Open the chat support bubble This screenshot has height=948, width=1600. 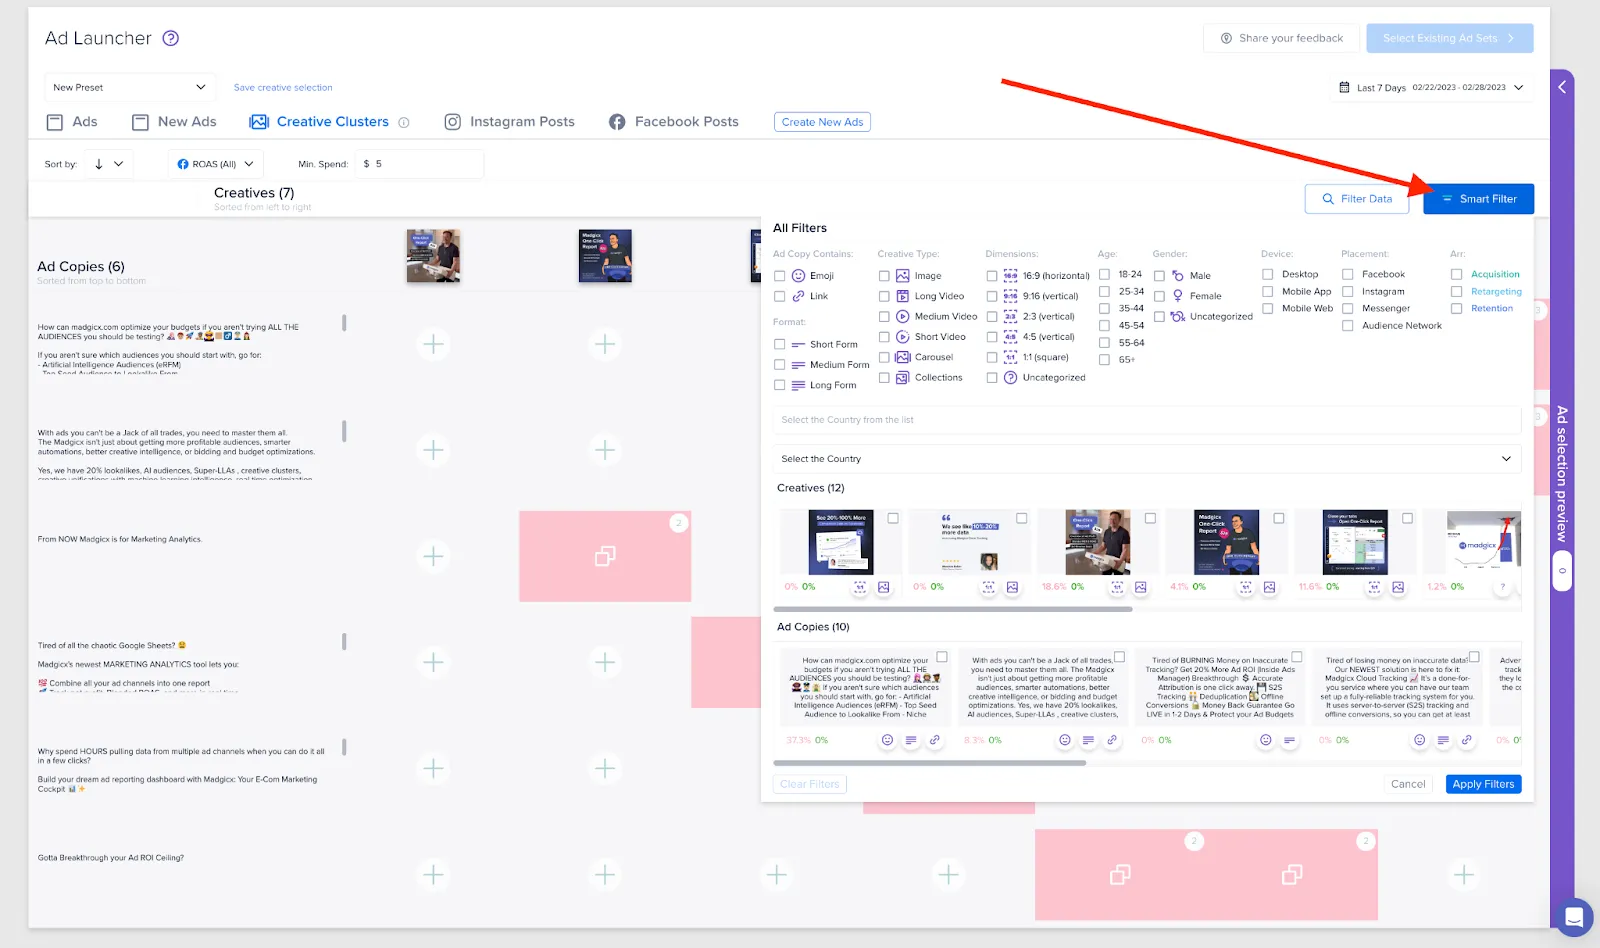(1573, 916)
